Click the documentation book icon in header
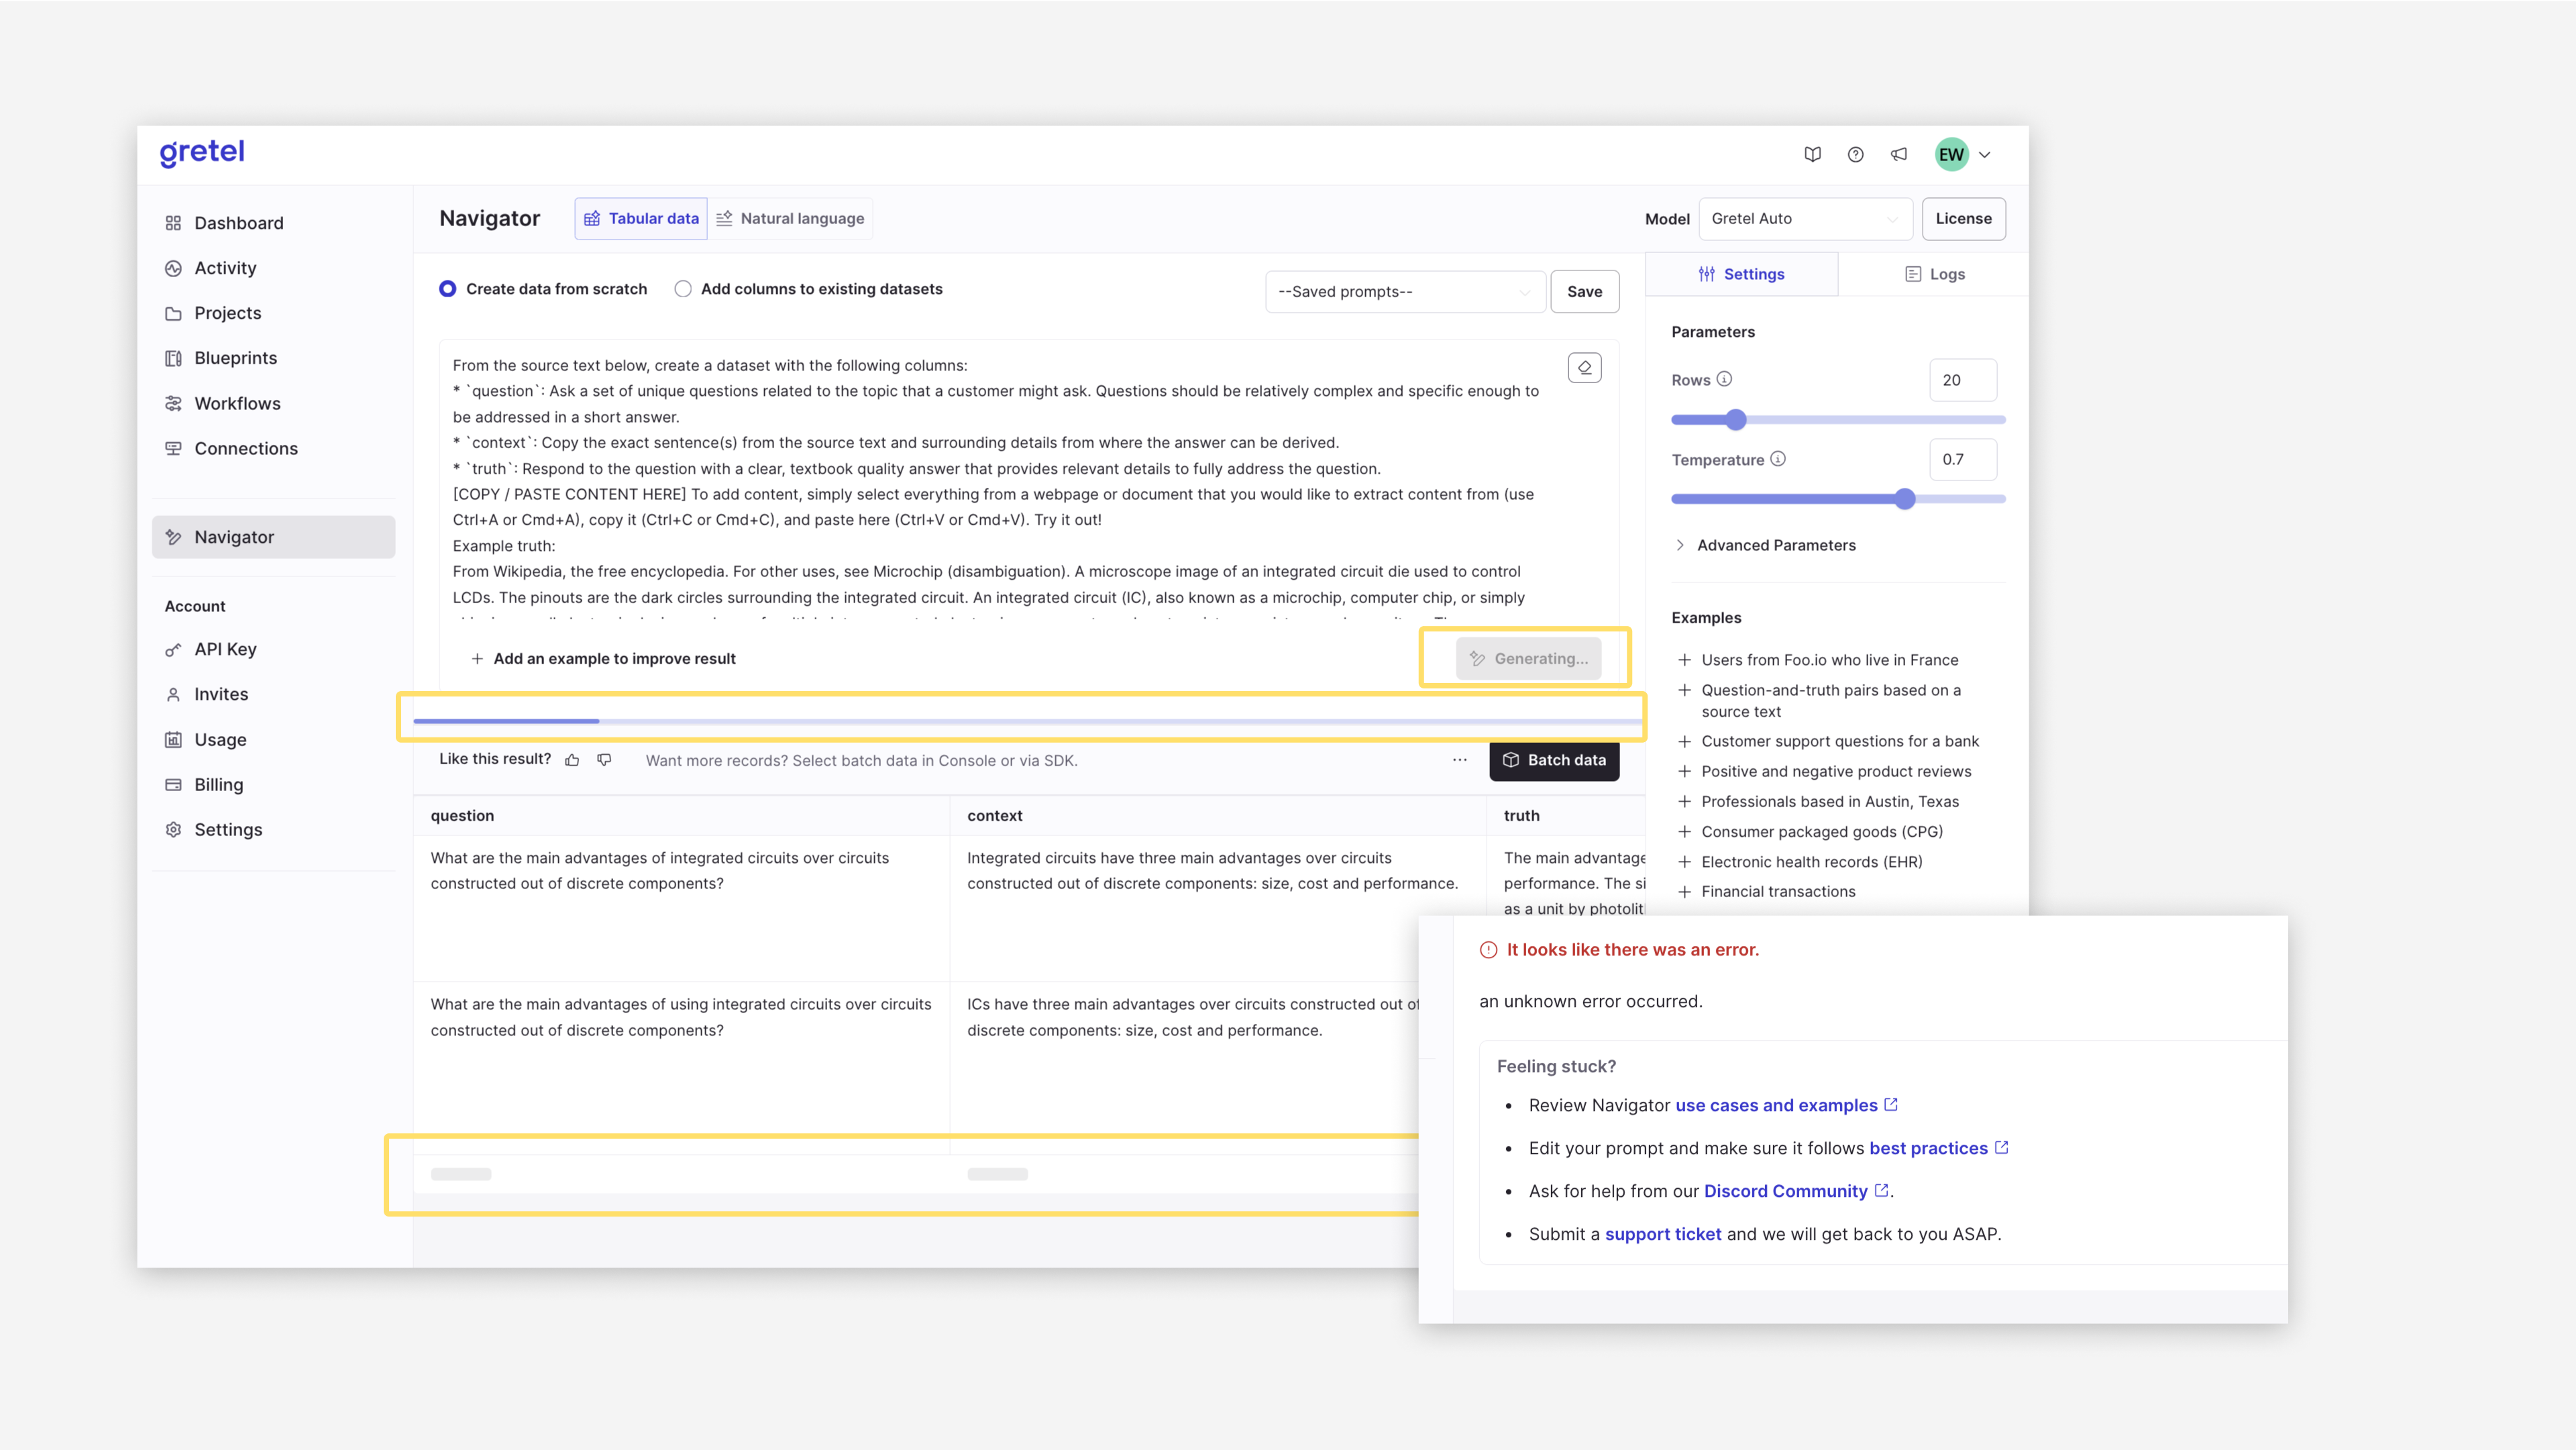2576x1450 pixels. click(1812, 154)
